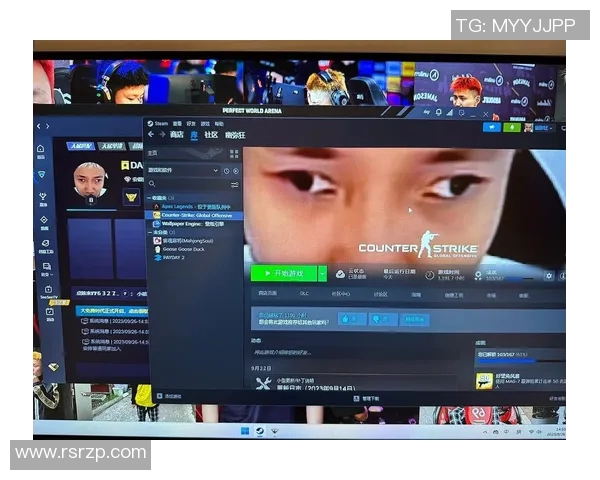Click green start game button

click(284, 273)
